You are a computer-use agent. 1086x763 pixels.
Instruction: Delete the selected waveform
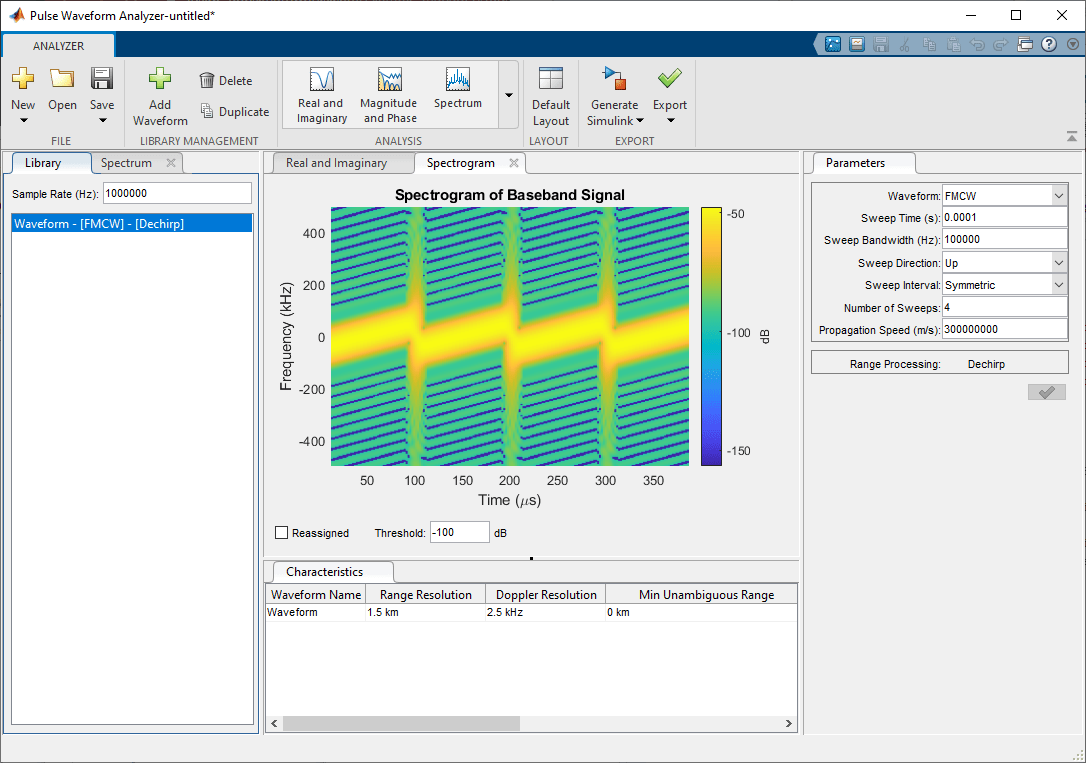tap(225, 81)
